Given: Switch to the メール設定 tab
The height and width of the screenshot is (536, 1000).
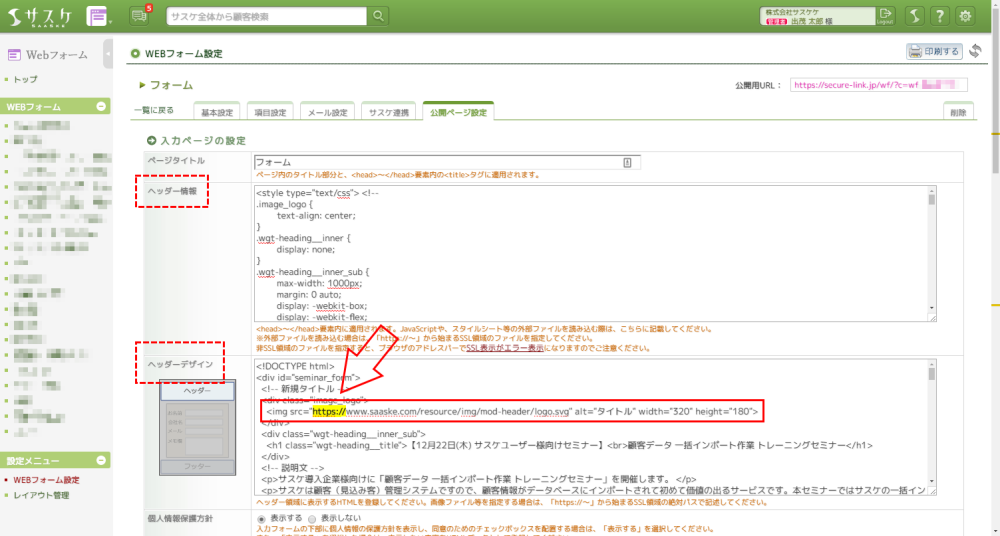Looking at the screenshot, I should coord(326,112).
